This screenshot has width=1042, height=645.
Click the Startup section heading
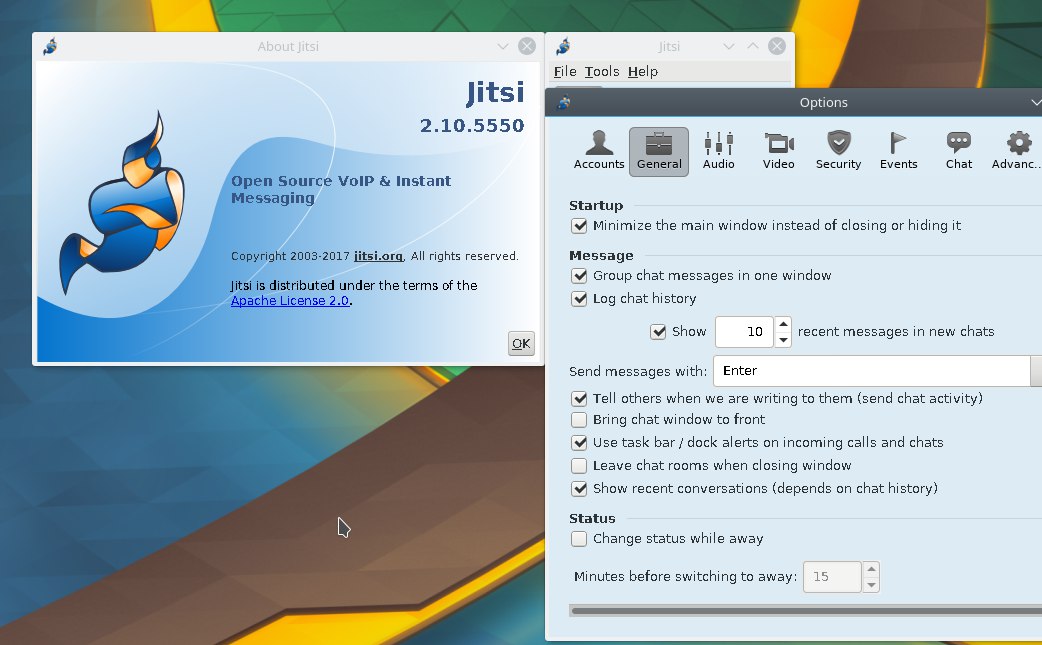tap(596, 206)
